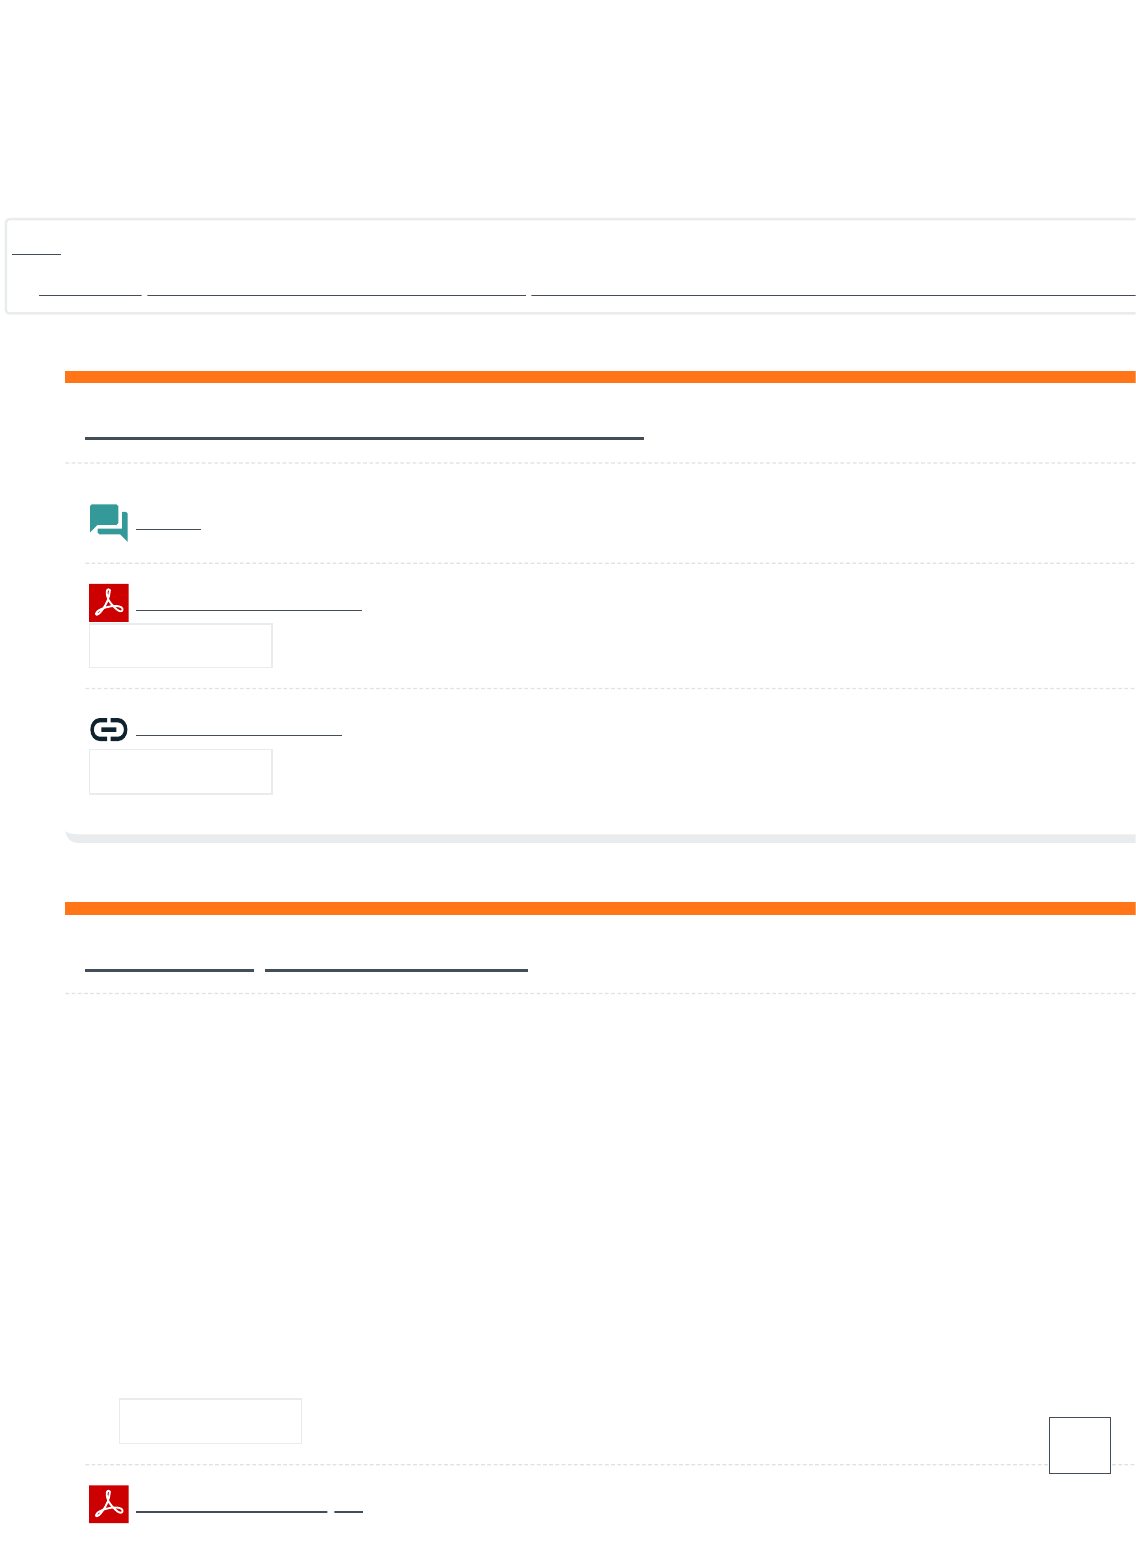Open the first section's title heading link
Screen dimensions: 1136x1567
pyautogui.click(x=364, y=434)
